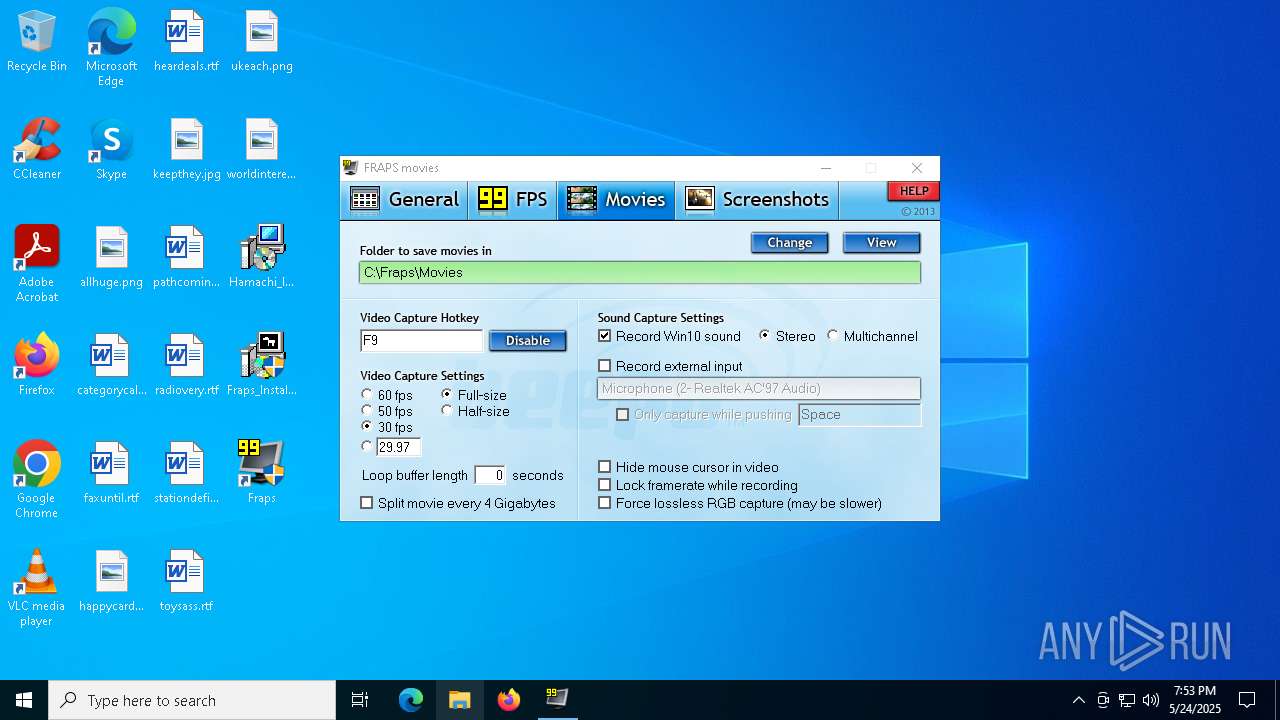Click the Change folder button
1280x720 pixels.
(x=790, y=243)
